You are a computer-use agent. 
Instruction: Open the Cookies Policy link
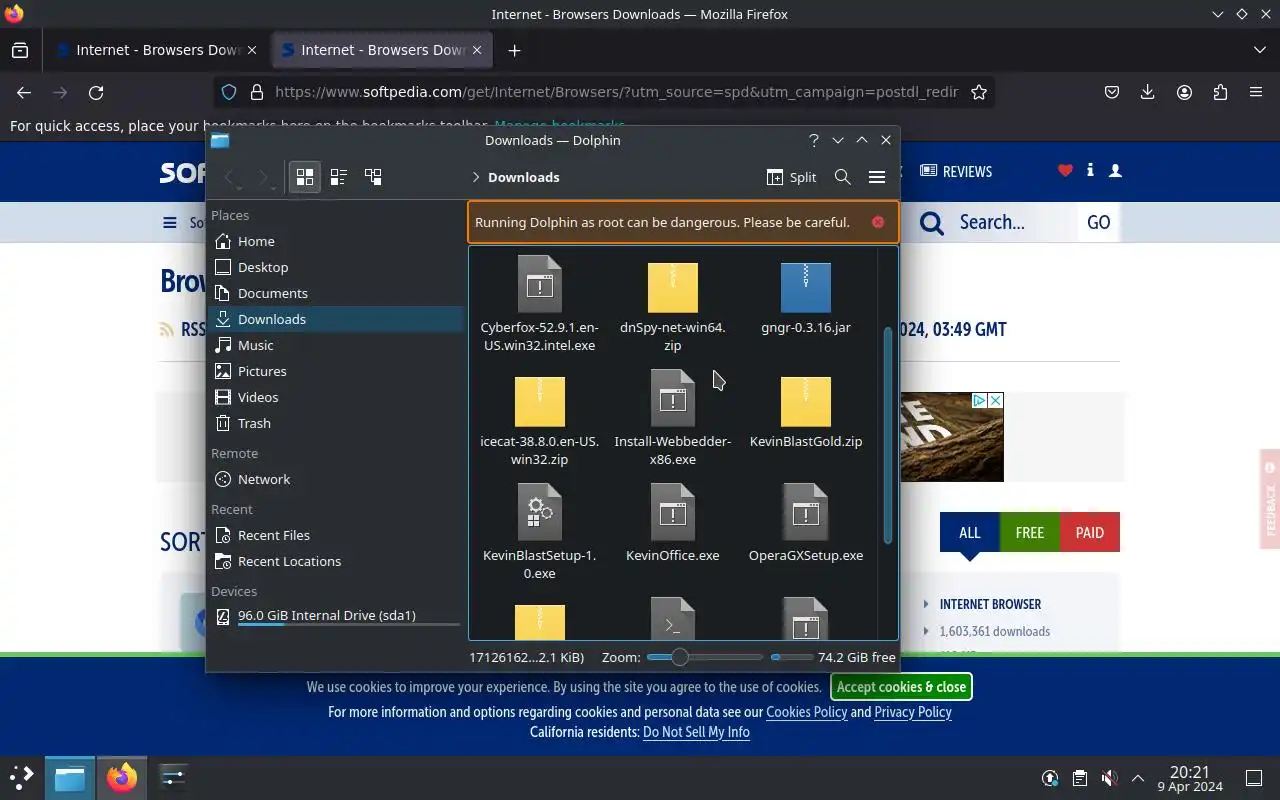tap(806, 712)
